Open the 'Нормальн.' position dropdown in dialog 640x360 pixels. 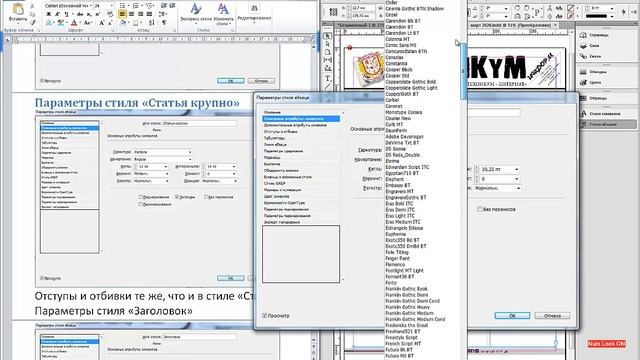[518, 189]
